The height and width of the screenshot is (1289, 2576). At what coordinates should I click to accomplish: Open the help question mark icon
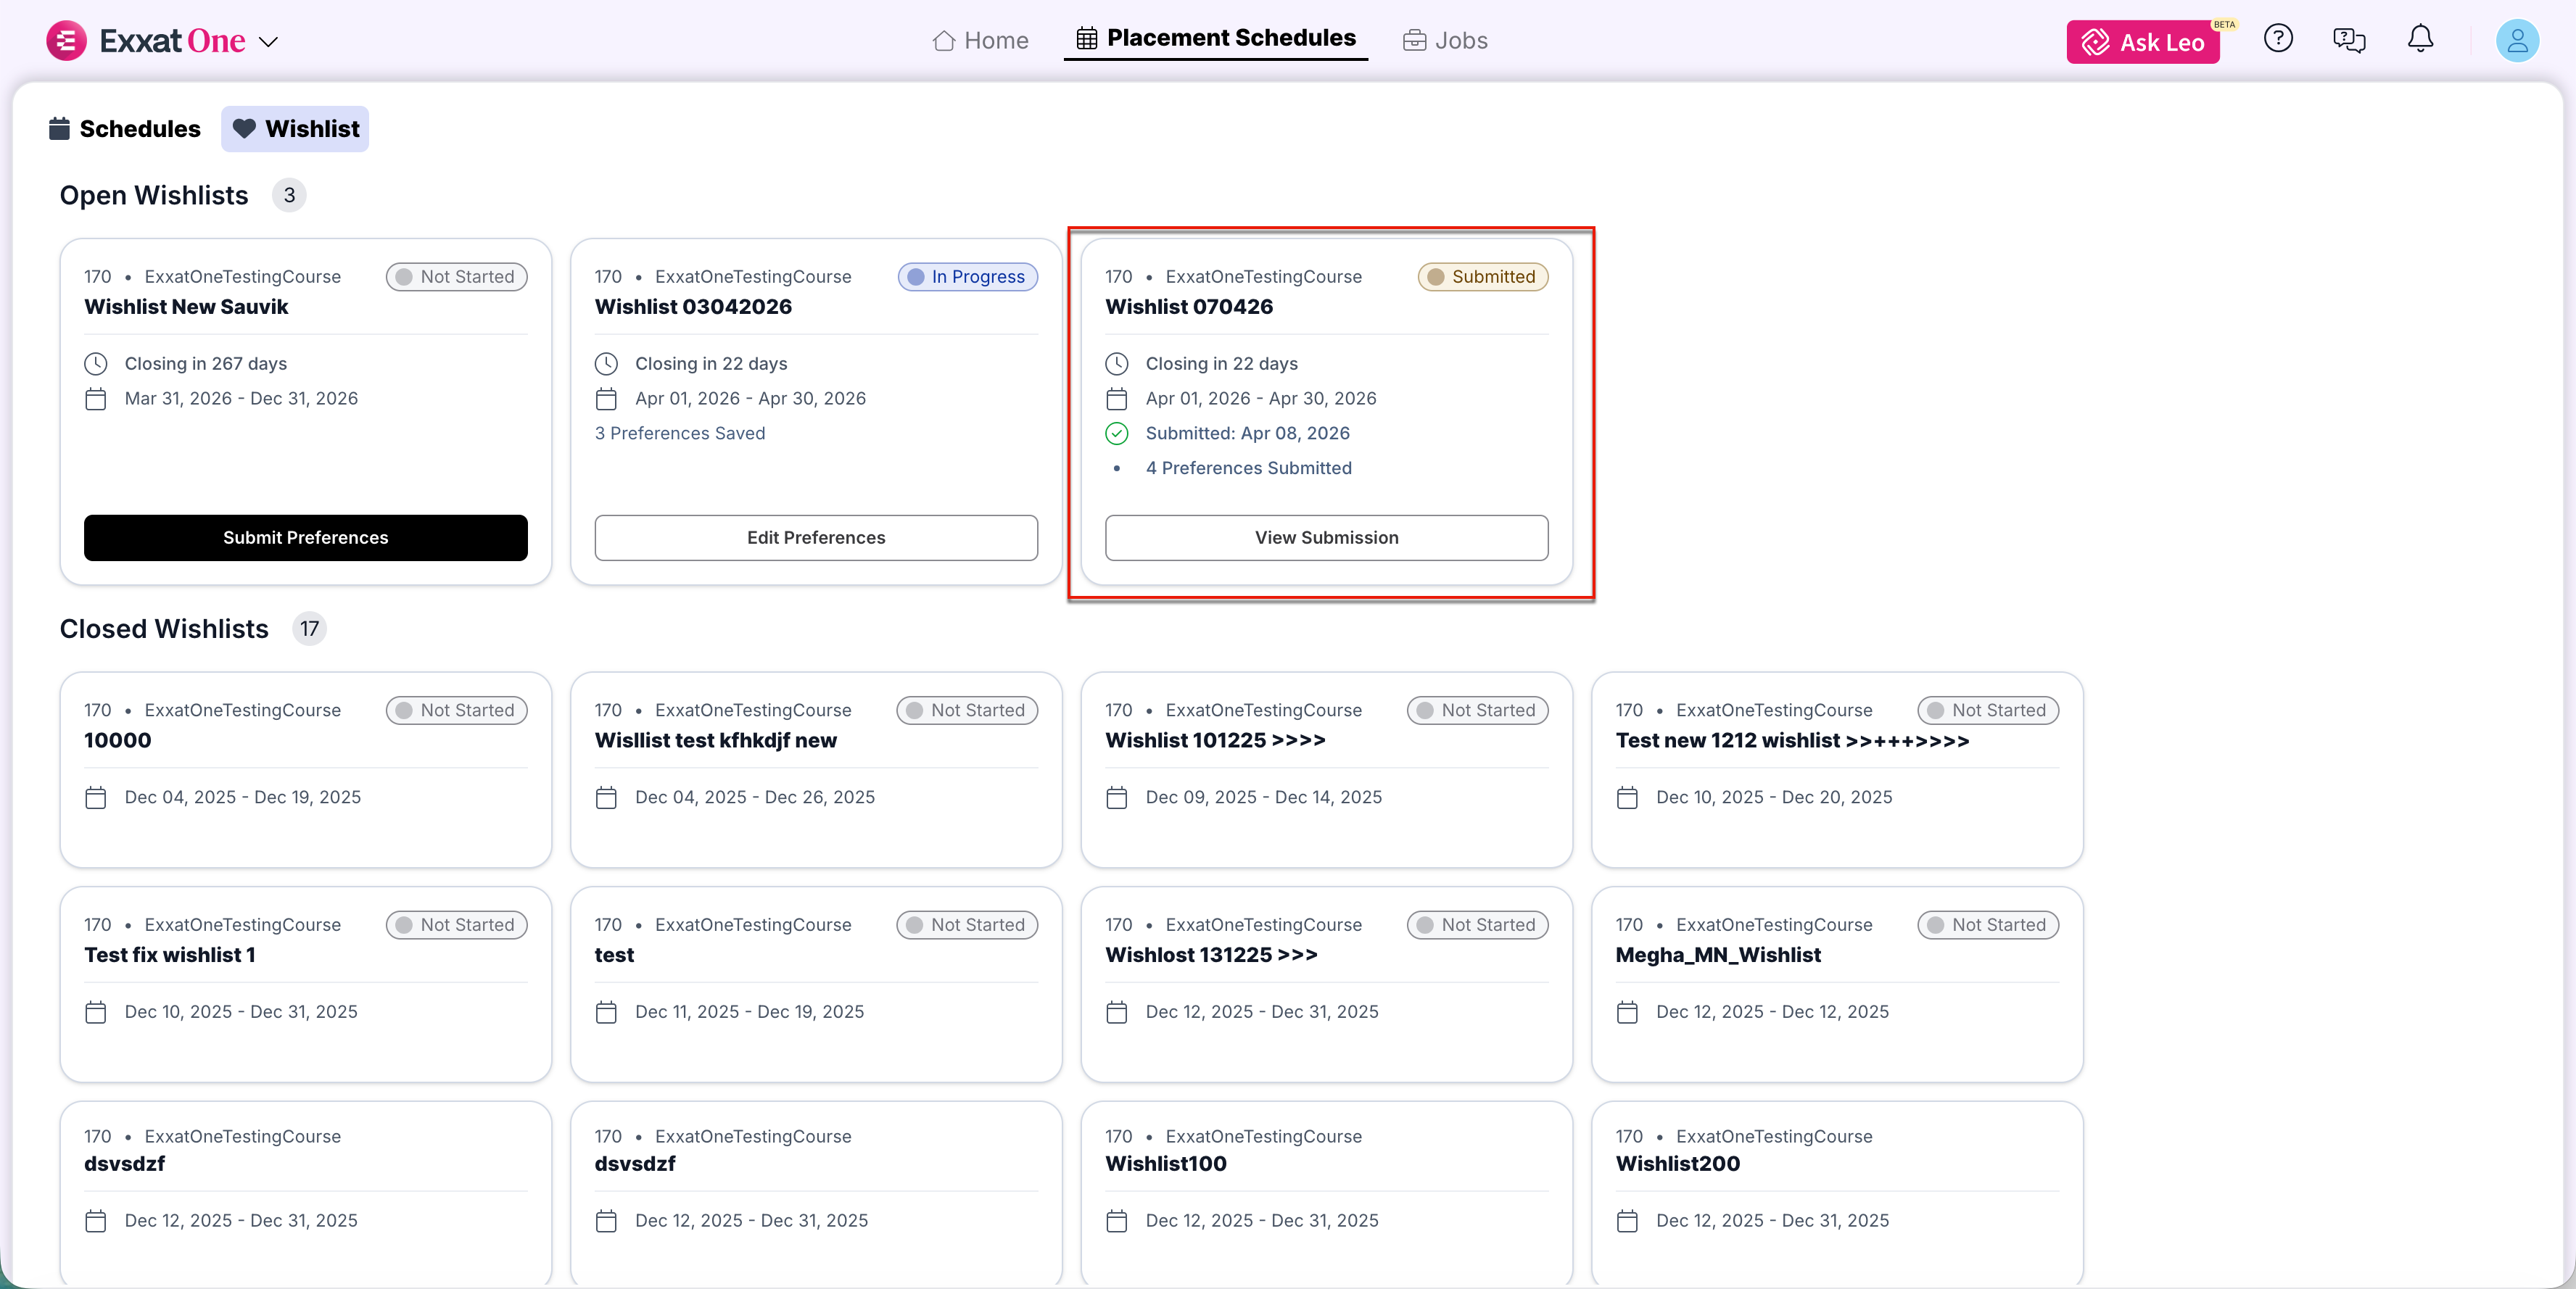pyautogui.click(x=2277, y=39)
